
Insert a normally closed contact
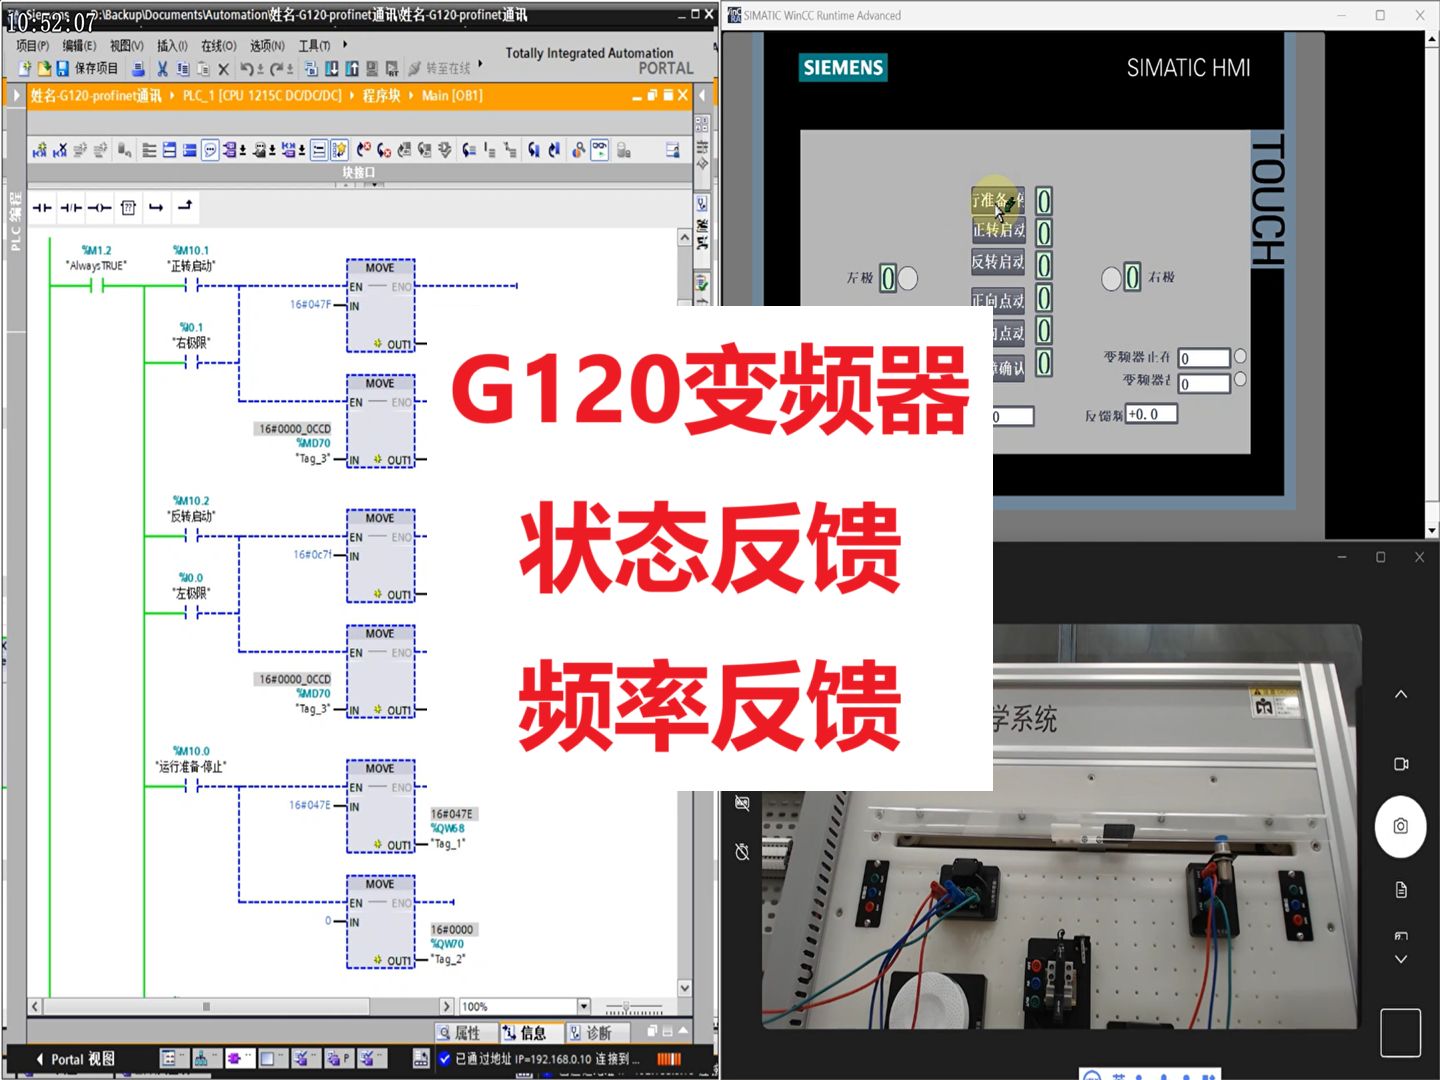[71, 208]
